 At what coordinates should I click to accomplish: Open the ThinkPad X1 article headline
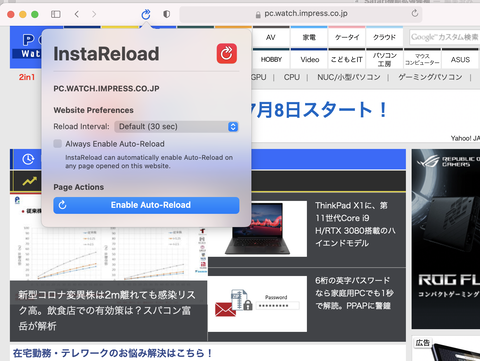[x=355, y=224]
